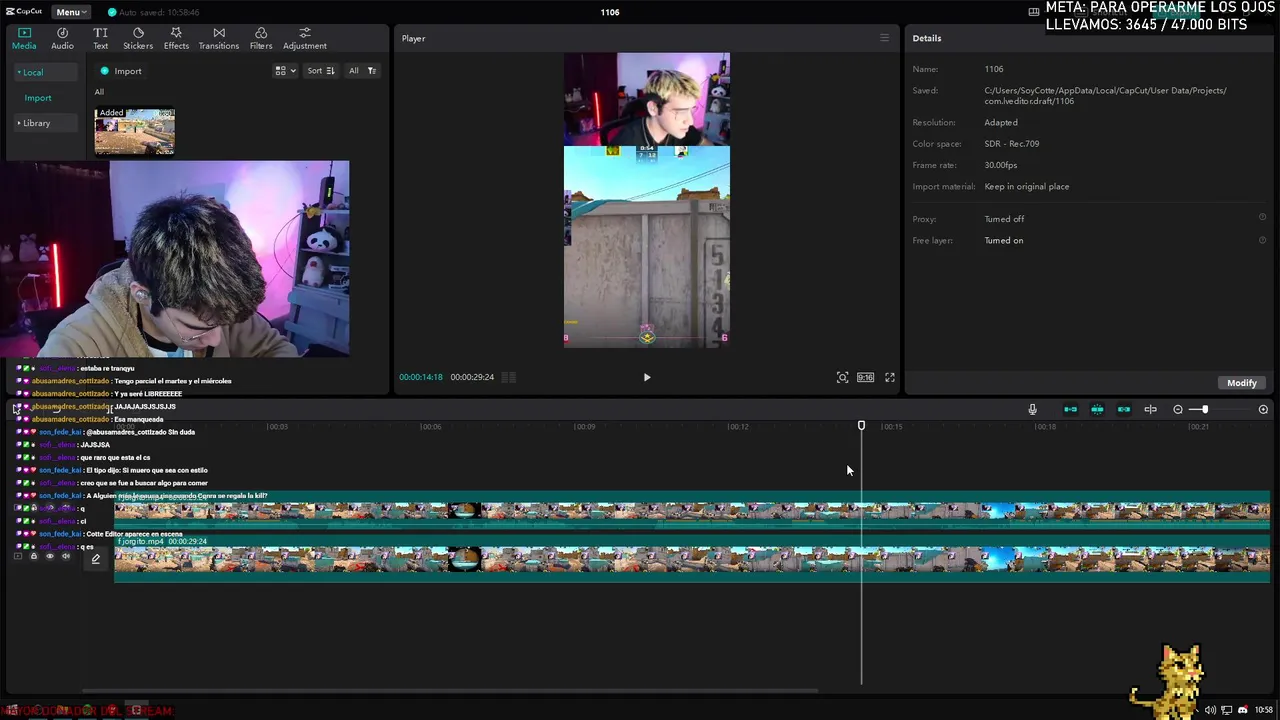
Task: Open the Filters tab
Action: click(261, 38)
